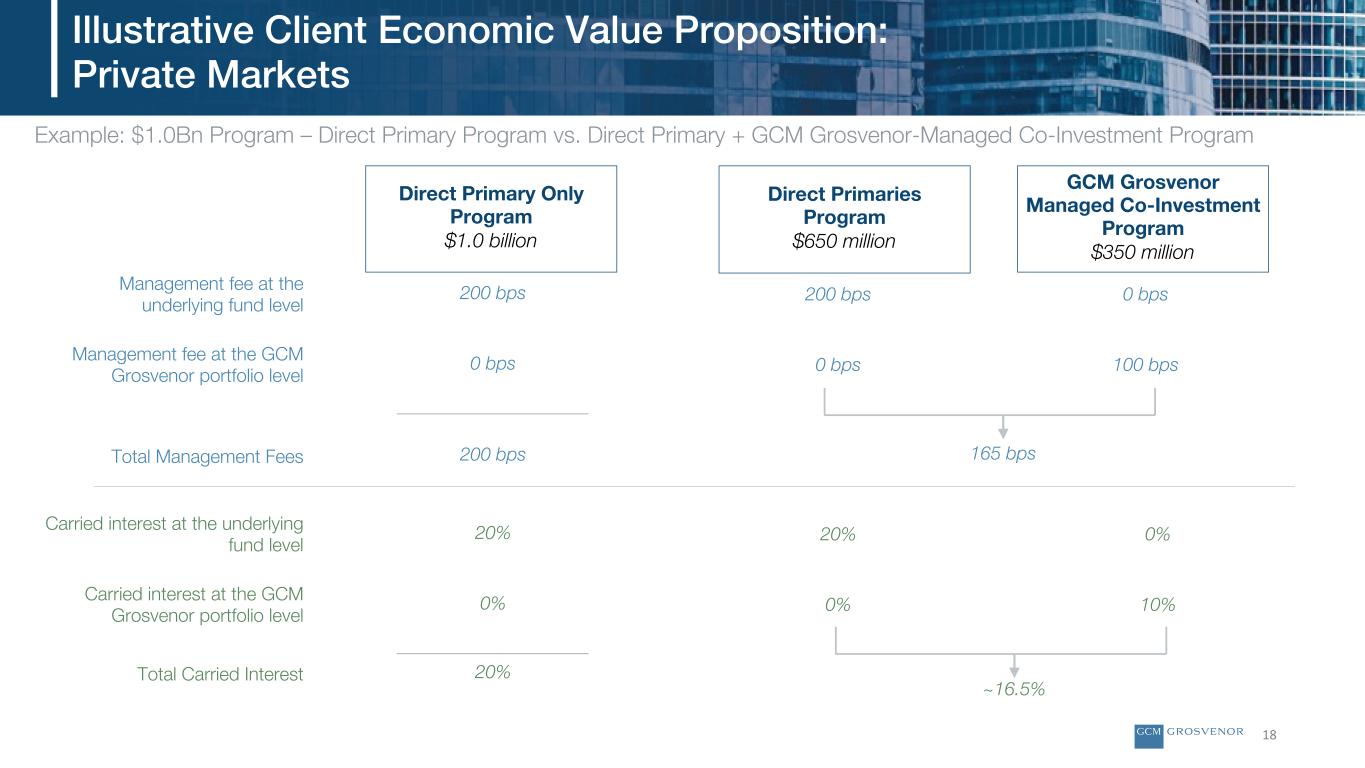Click the 10% co-investment carried interest value

click(x=1159, y=605)
